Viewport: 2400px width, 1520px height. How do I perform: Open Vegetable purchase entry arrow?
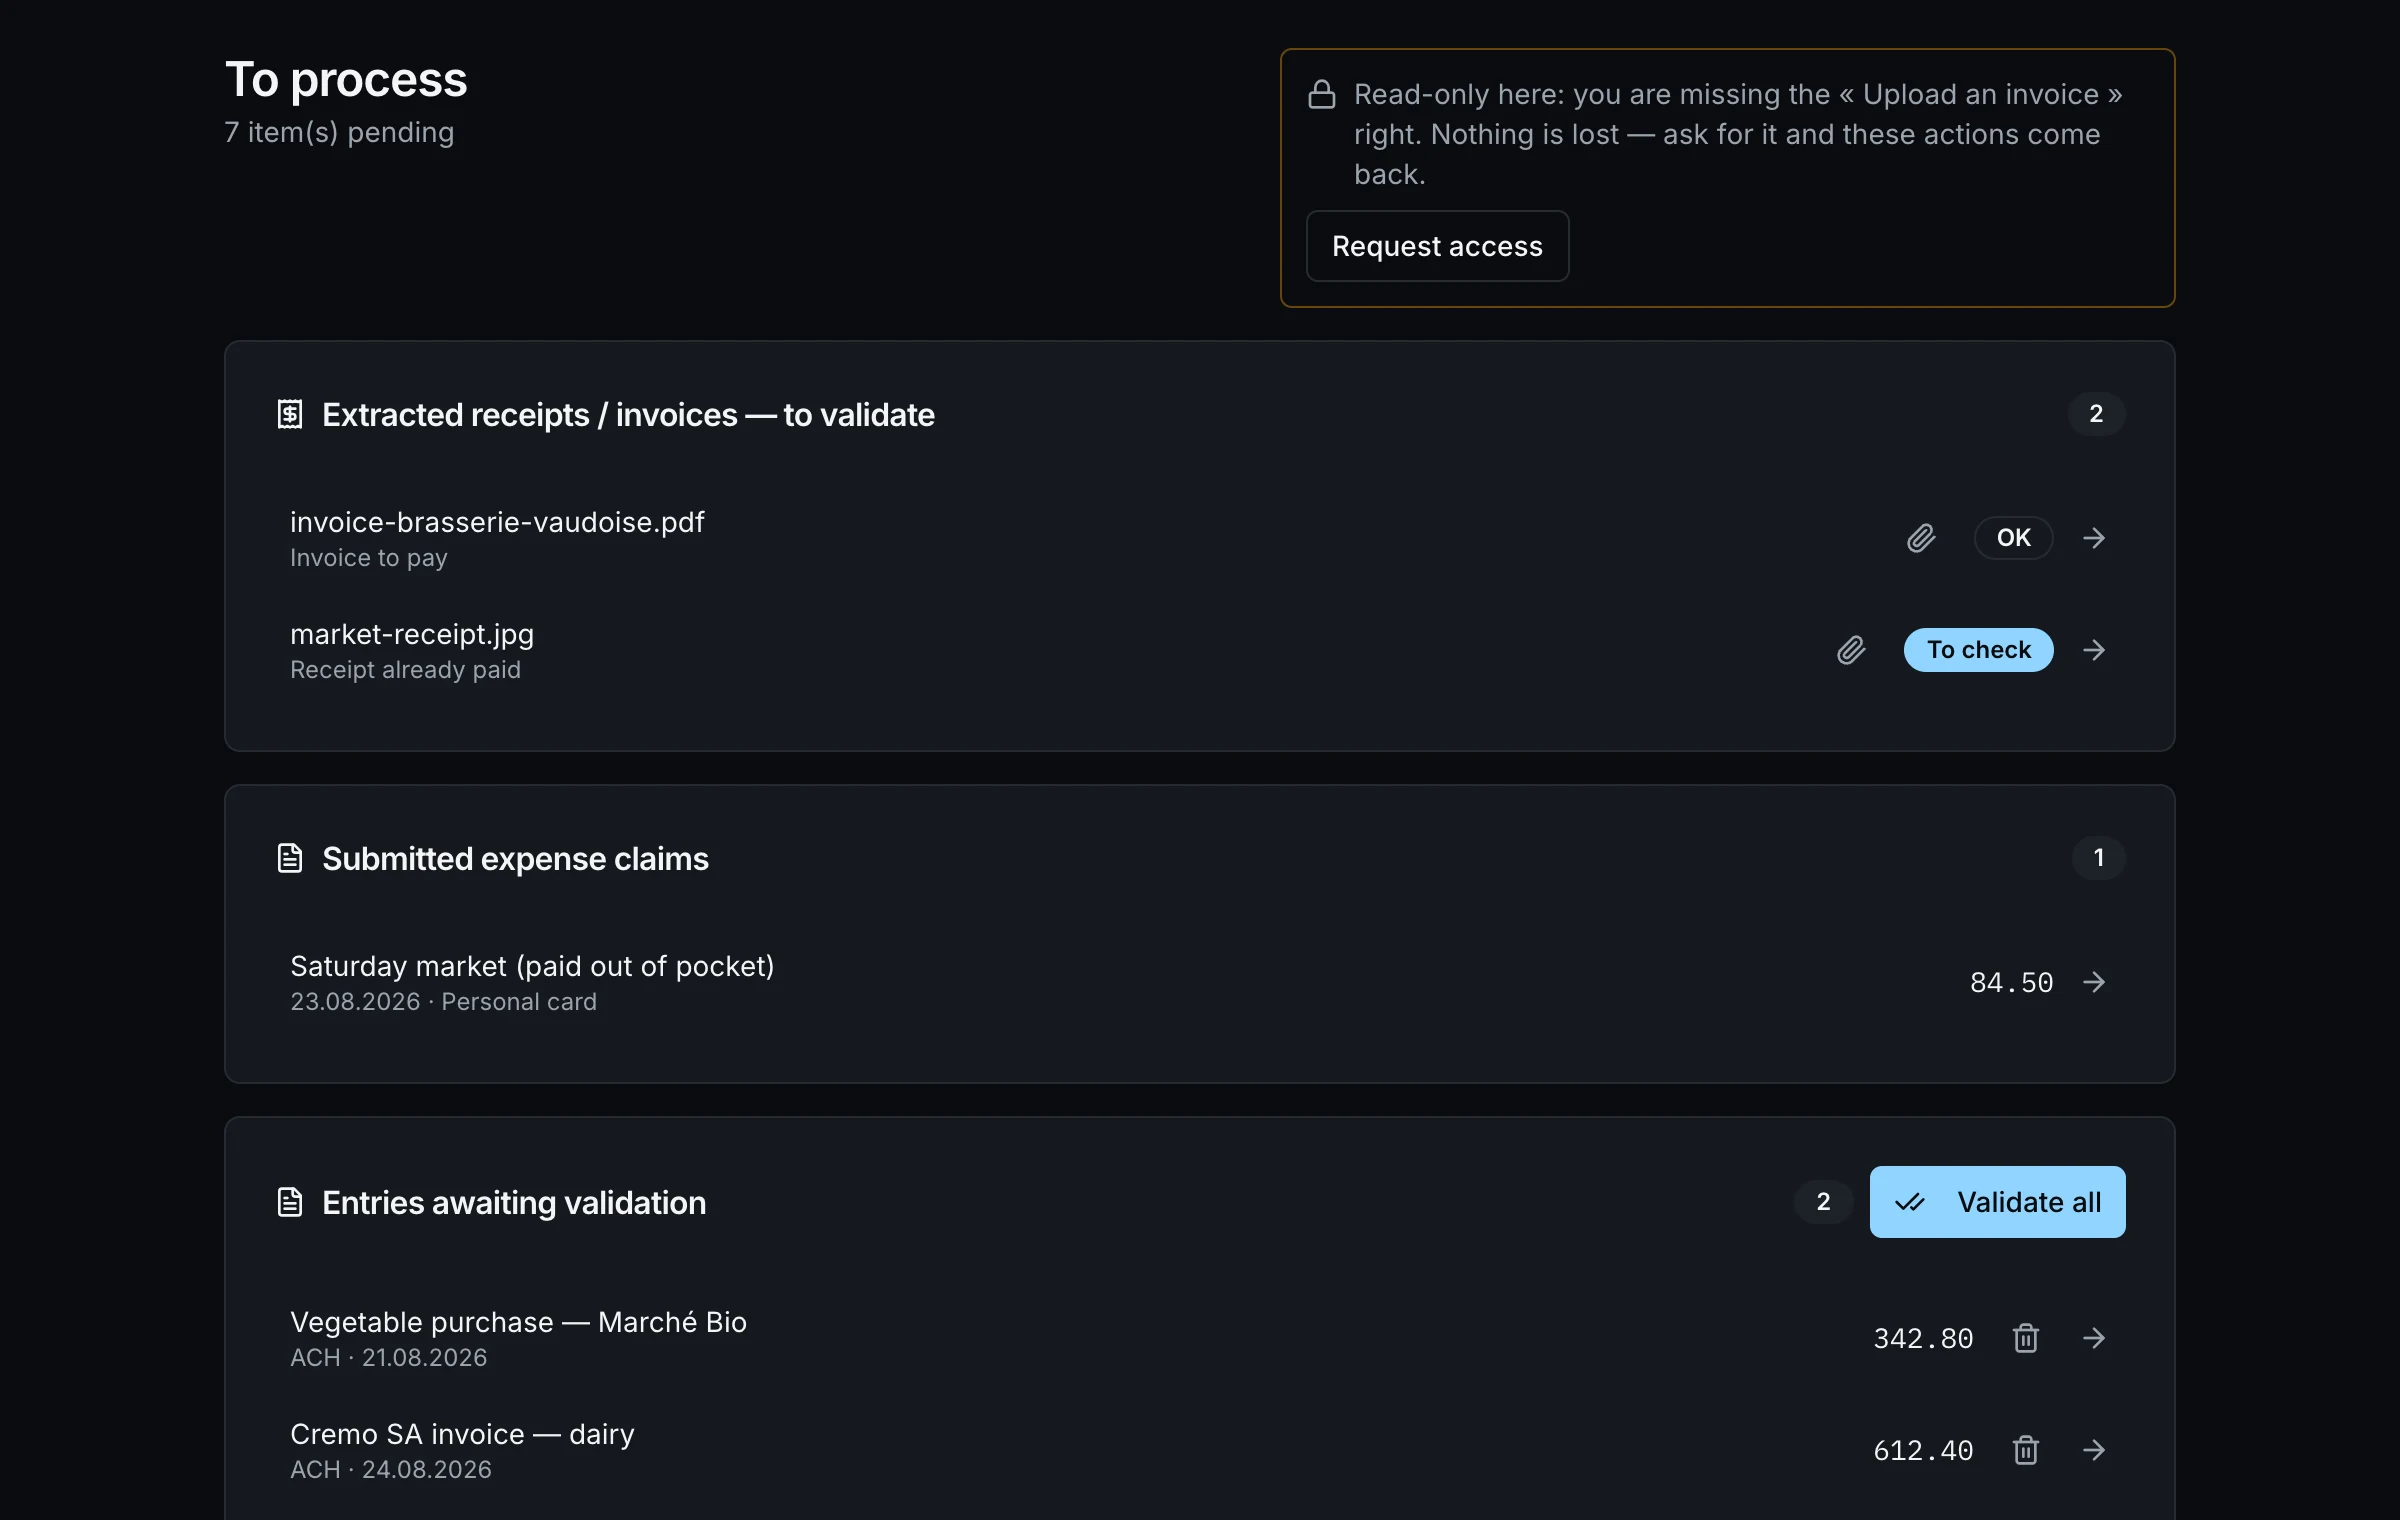click(x=2094, y=1338)
